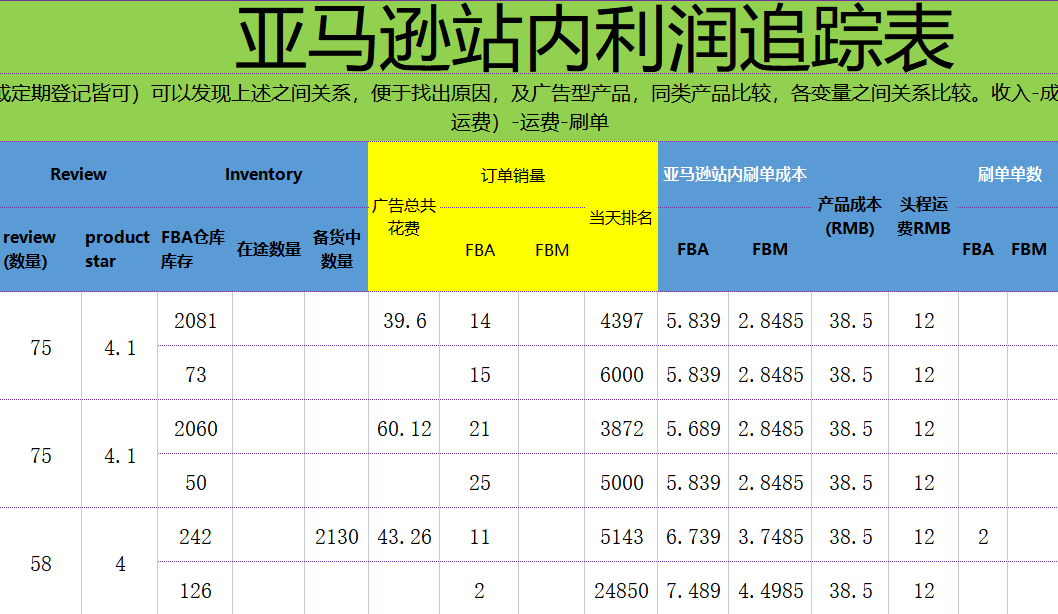Select FBA header under 刷单单数

coord(978,249)
